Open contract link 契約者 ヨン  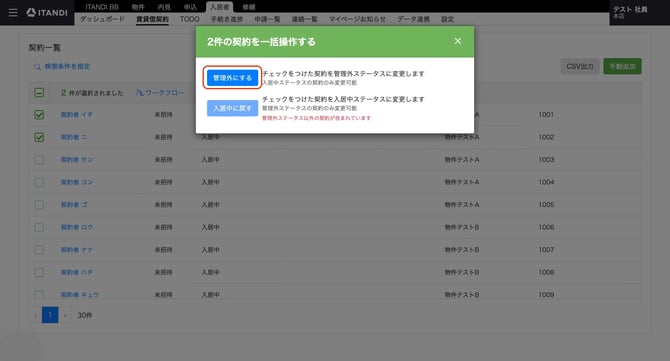[x=76, y=182]
